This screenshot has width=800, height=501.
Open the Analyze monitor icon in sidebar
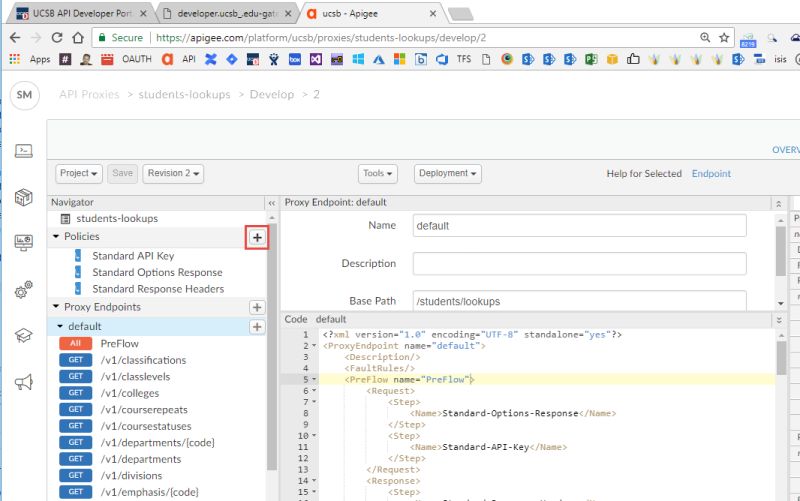click(x=23, y=242)
